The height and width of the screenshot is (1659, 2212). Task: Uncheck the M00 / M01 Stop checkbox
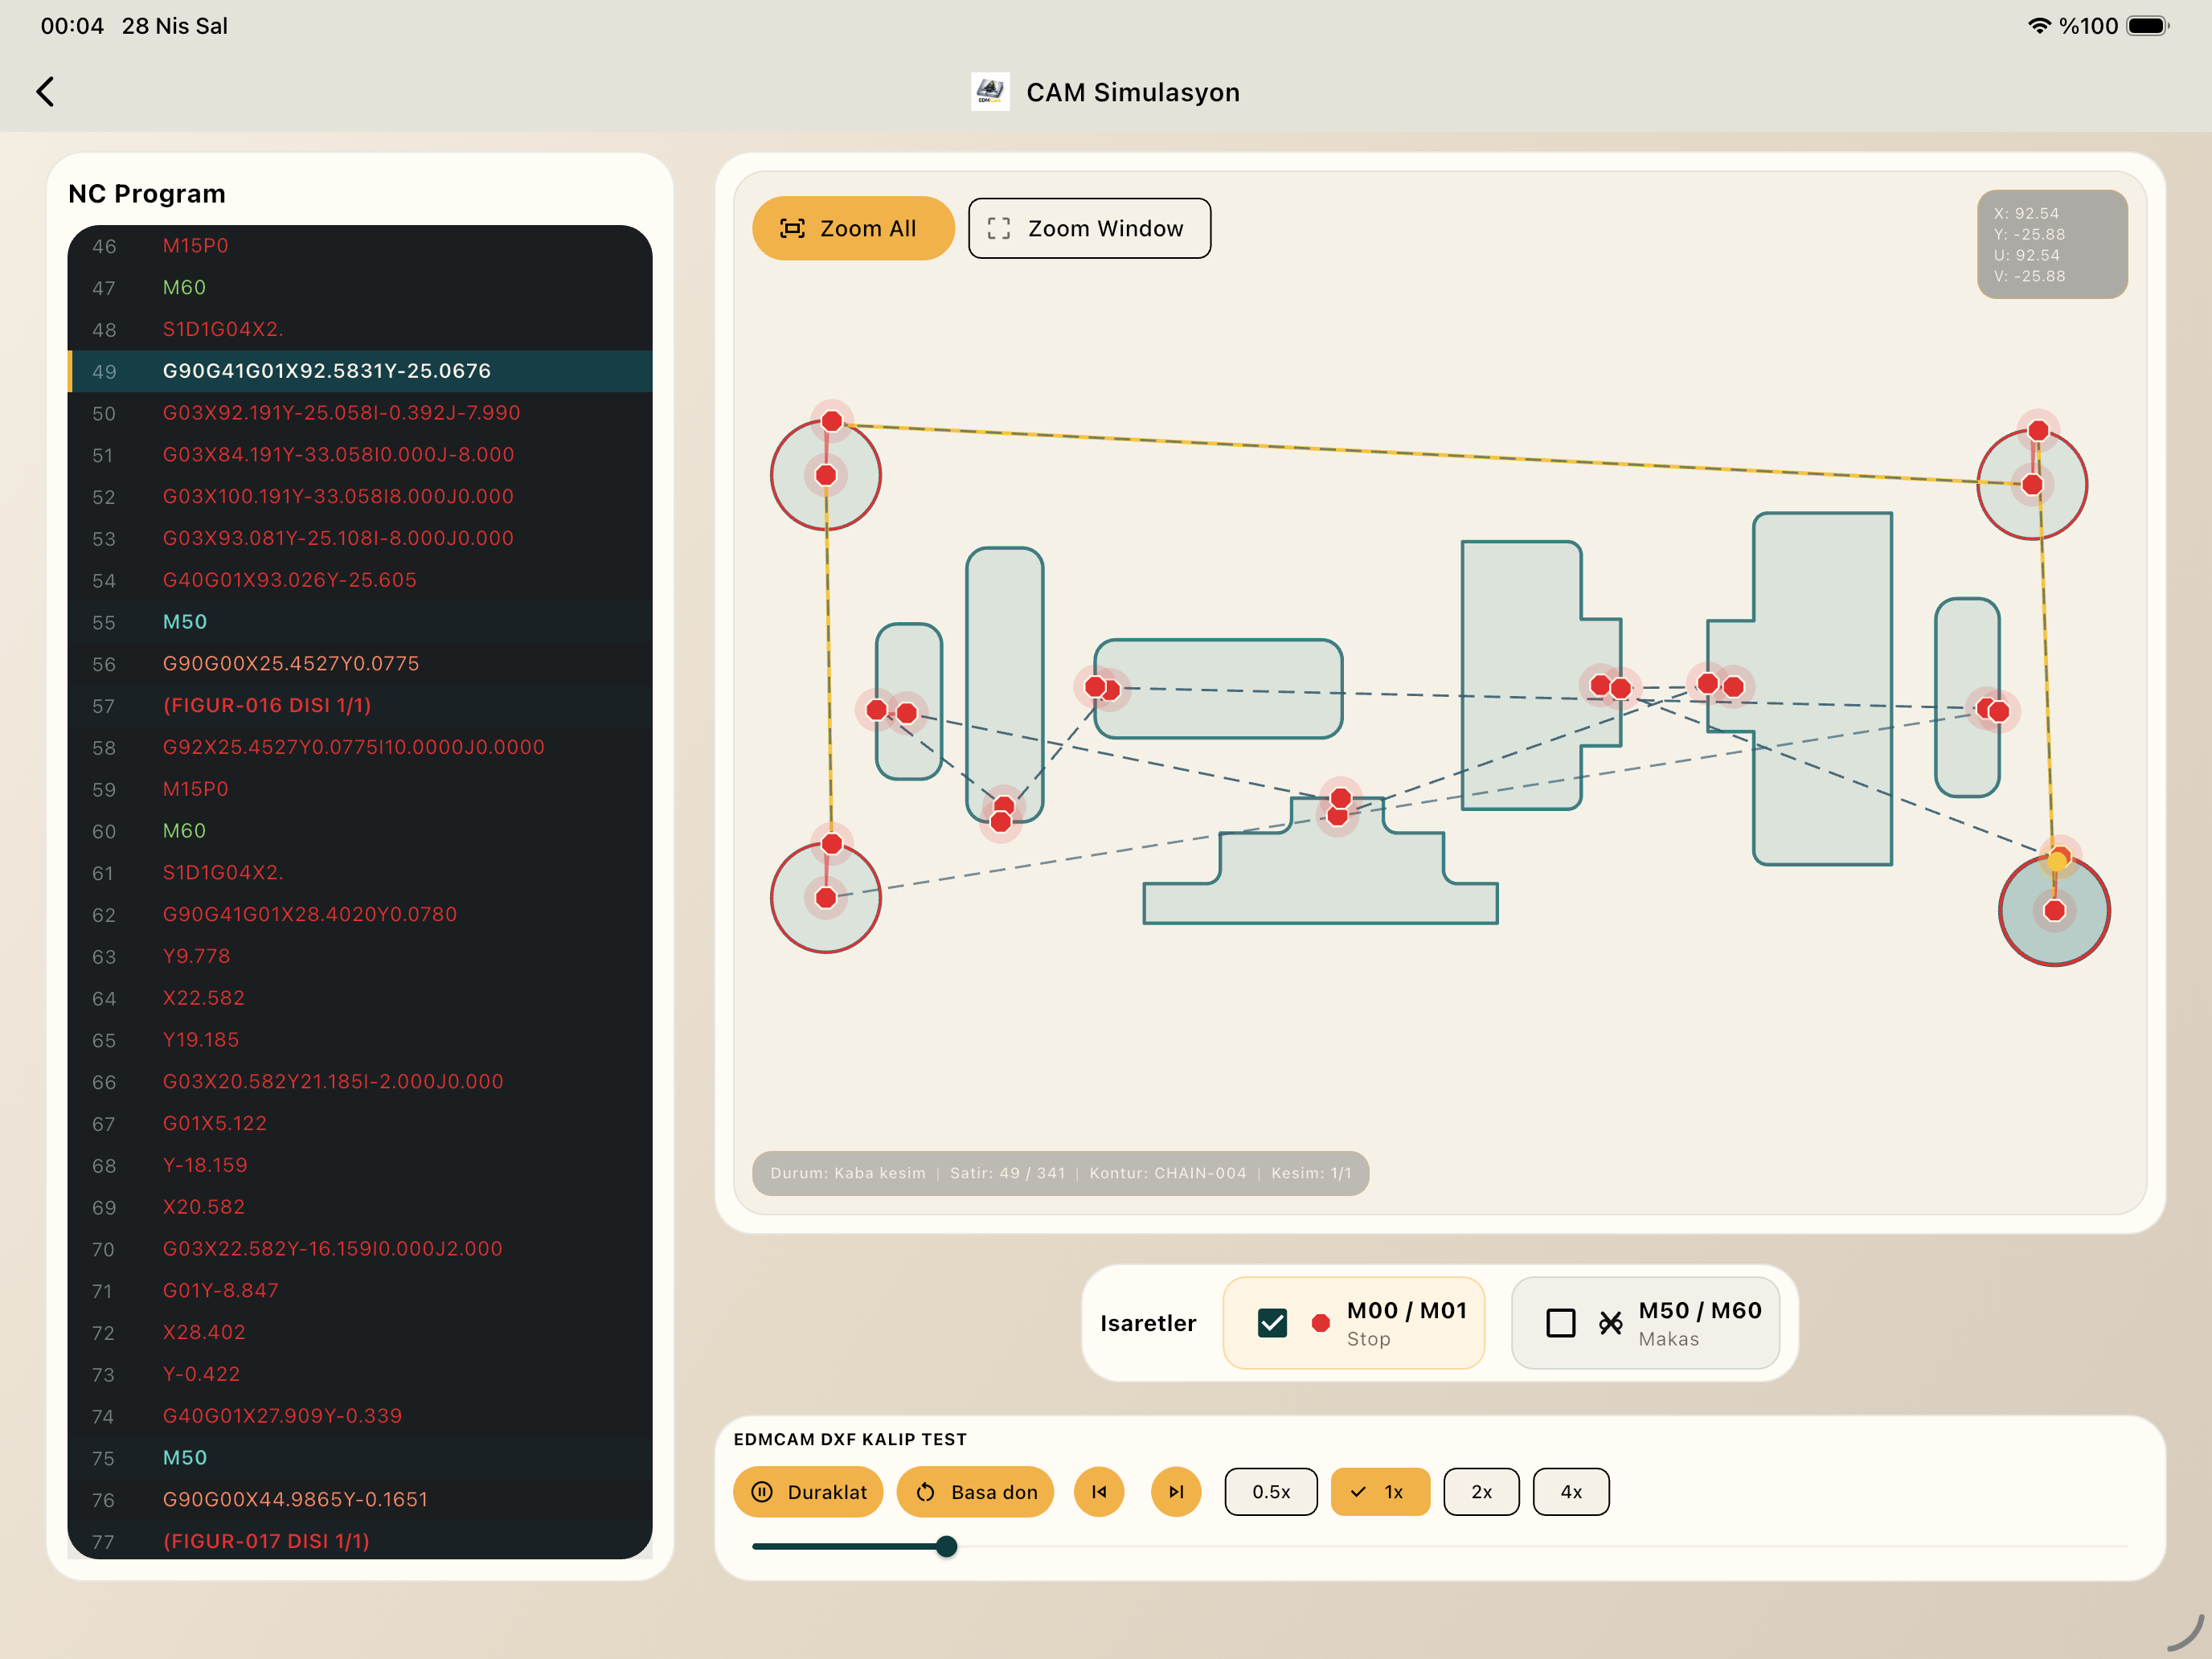[1272, 1323]
